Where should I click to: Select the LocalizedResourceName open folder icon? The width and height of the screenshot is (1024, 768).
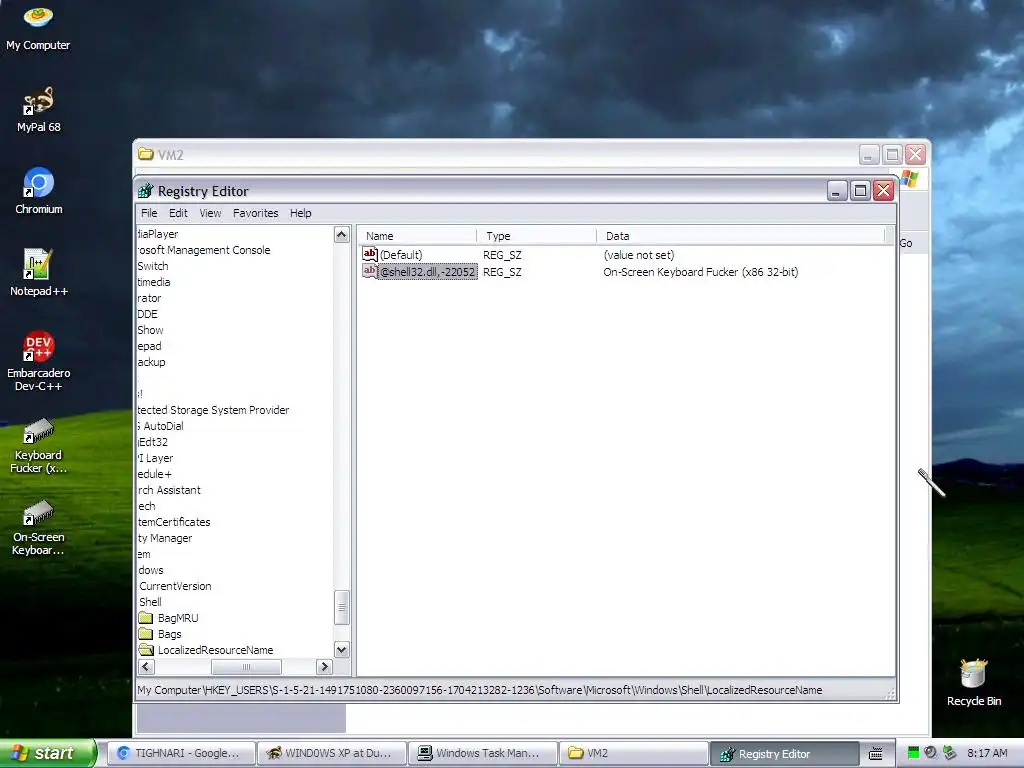(x=146, y=649)
